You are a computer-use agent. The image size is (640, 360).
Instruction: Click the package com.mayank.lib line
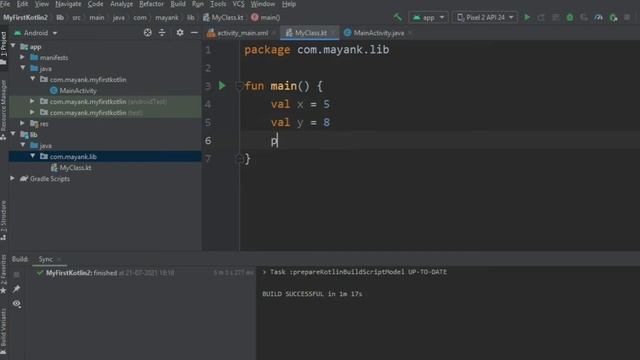[x=317, y=50]
